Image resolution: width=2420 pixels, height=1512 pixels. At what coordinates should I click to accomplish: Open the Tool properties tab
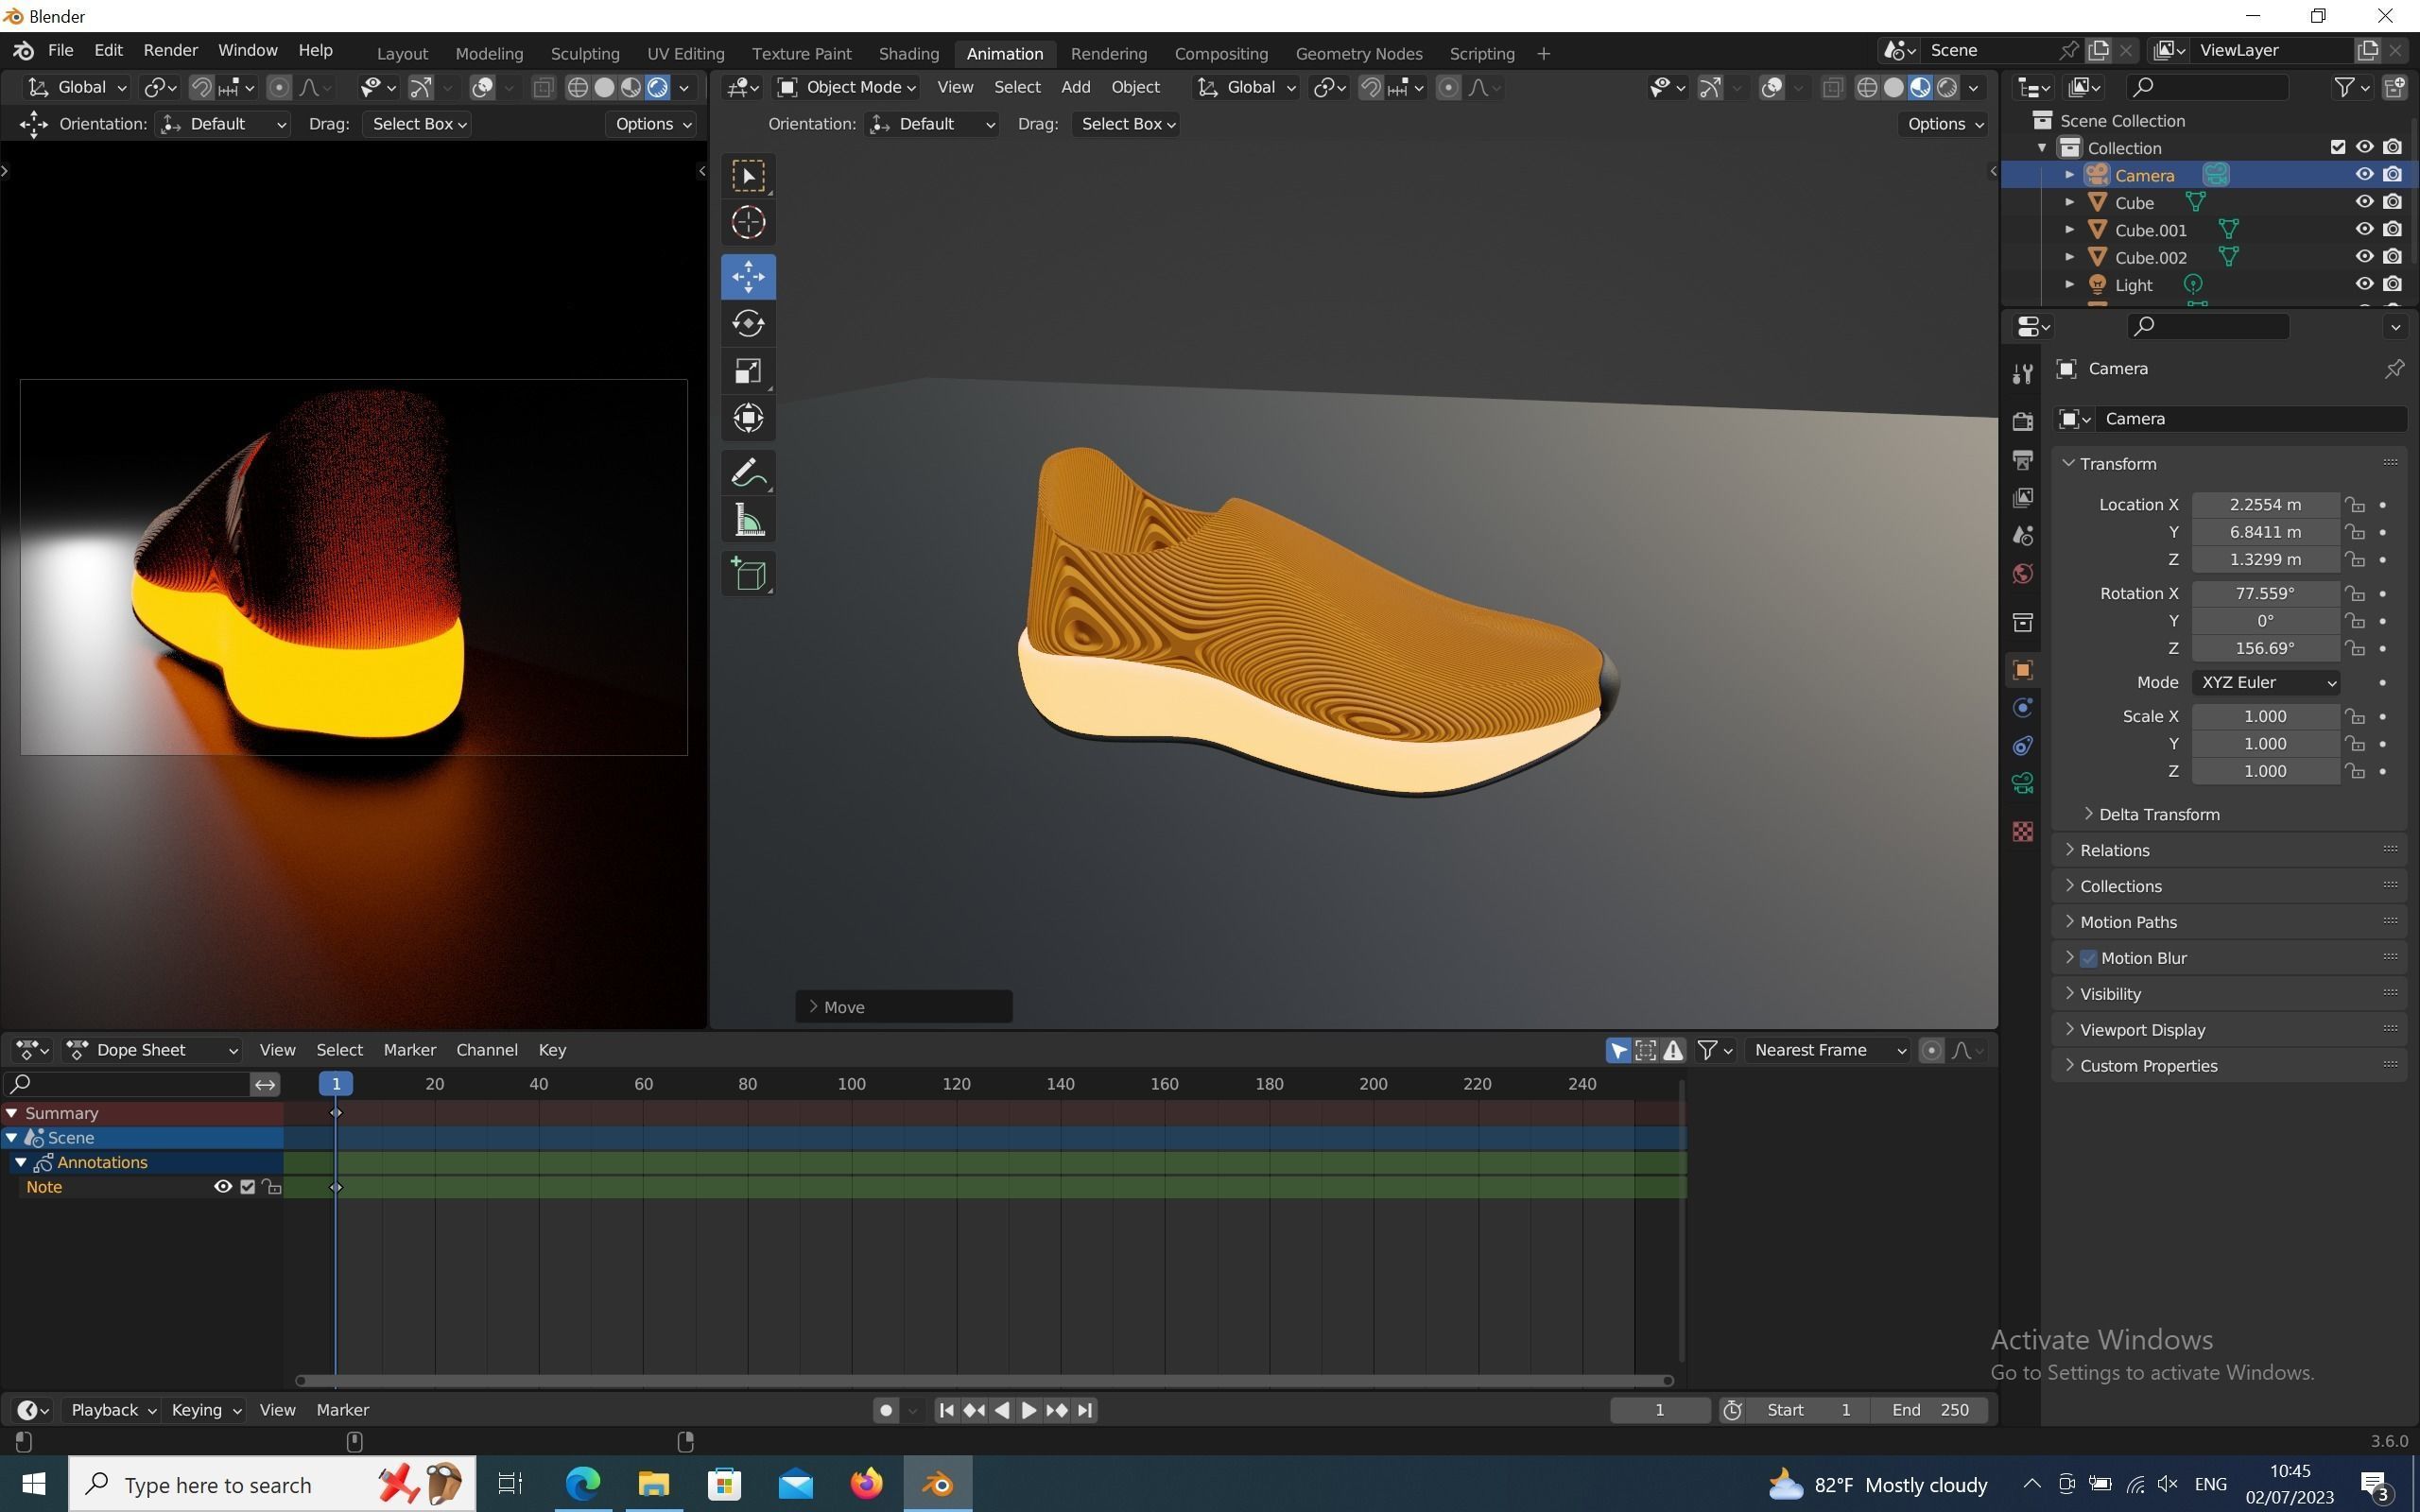(2022, 373)
